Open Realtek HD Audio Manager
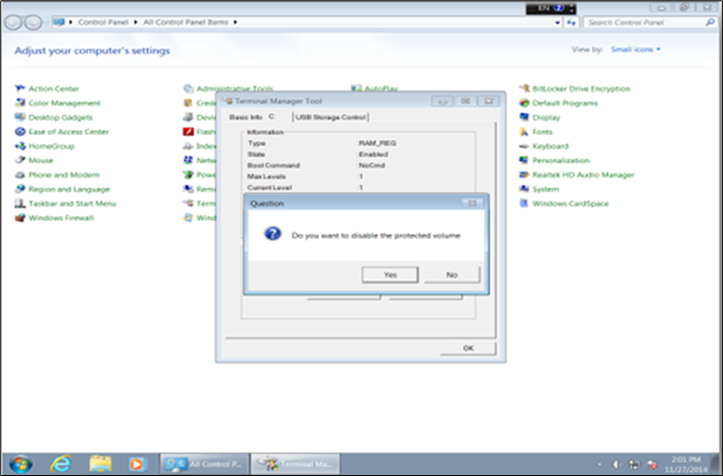 [x=583, y=175]
